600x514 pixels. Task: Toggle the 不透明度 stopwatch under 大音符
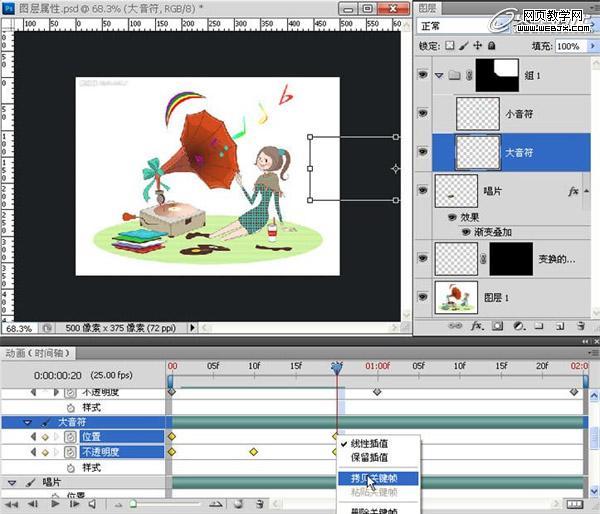71,452
